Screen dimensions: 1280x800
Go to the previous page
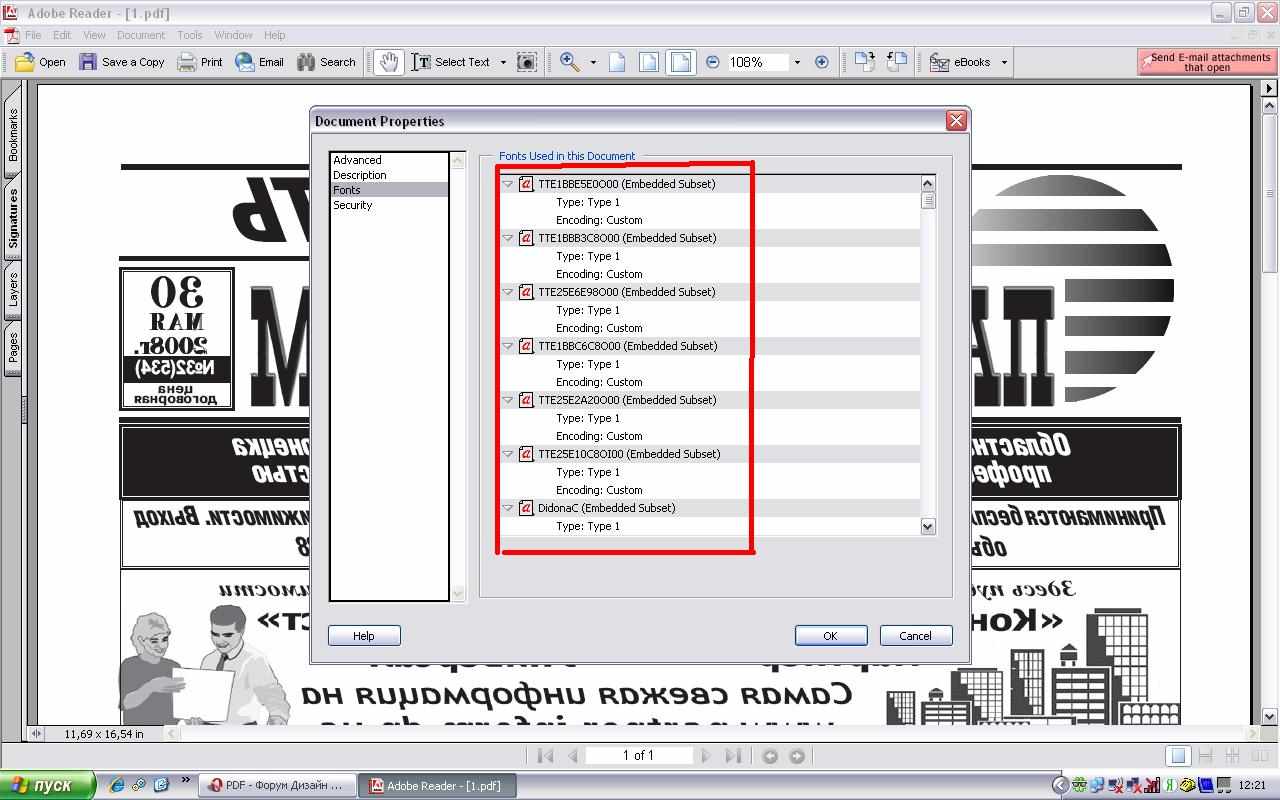point(573,756)
